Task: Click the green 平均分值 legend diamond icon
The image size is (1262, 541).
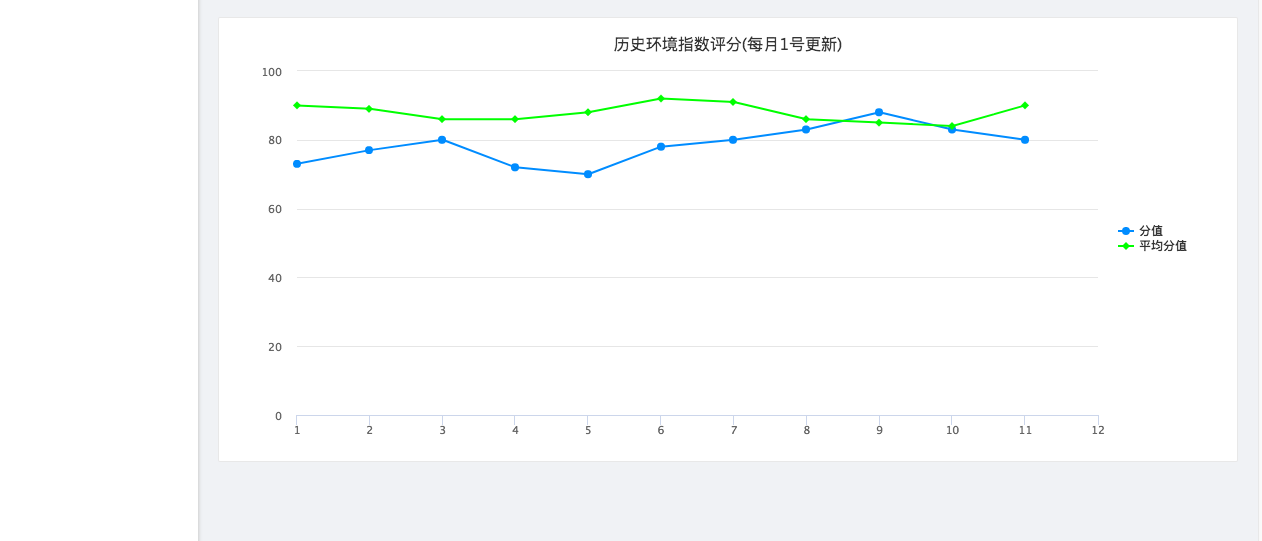Action: click(x=1126, y=246)
